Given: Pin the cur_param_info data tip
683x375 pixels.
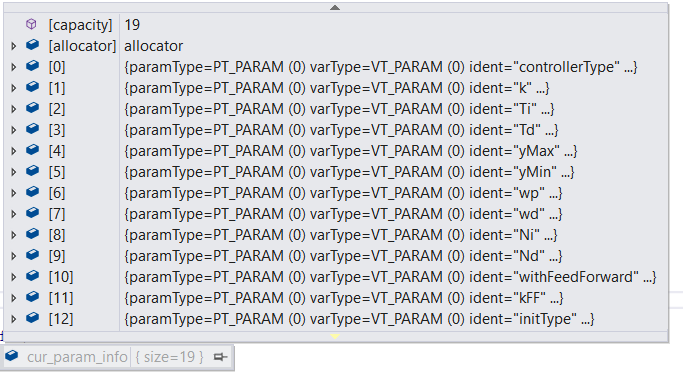Looking at the screenshot, I should coord(220,357).
